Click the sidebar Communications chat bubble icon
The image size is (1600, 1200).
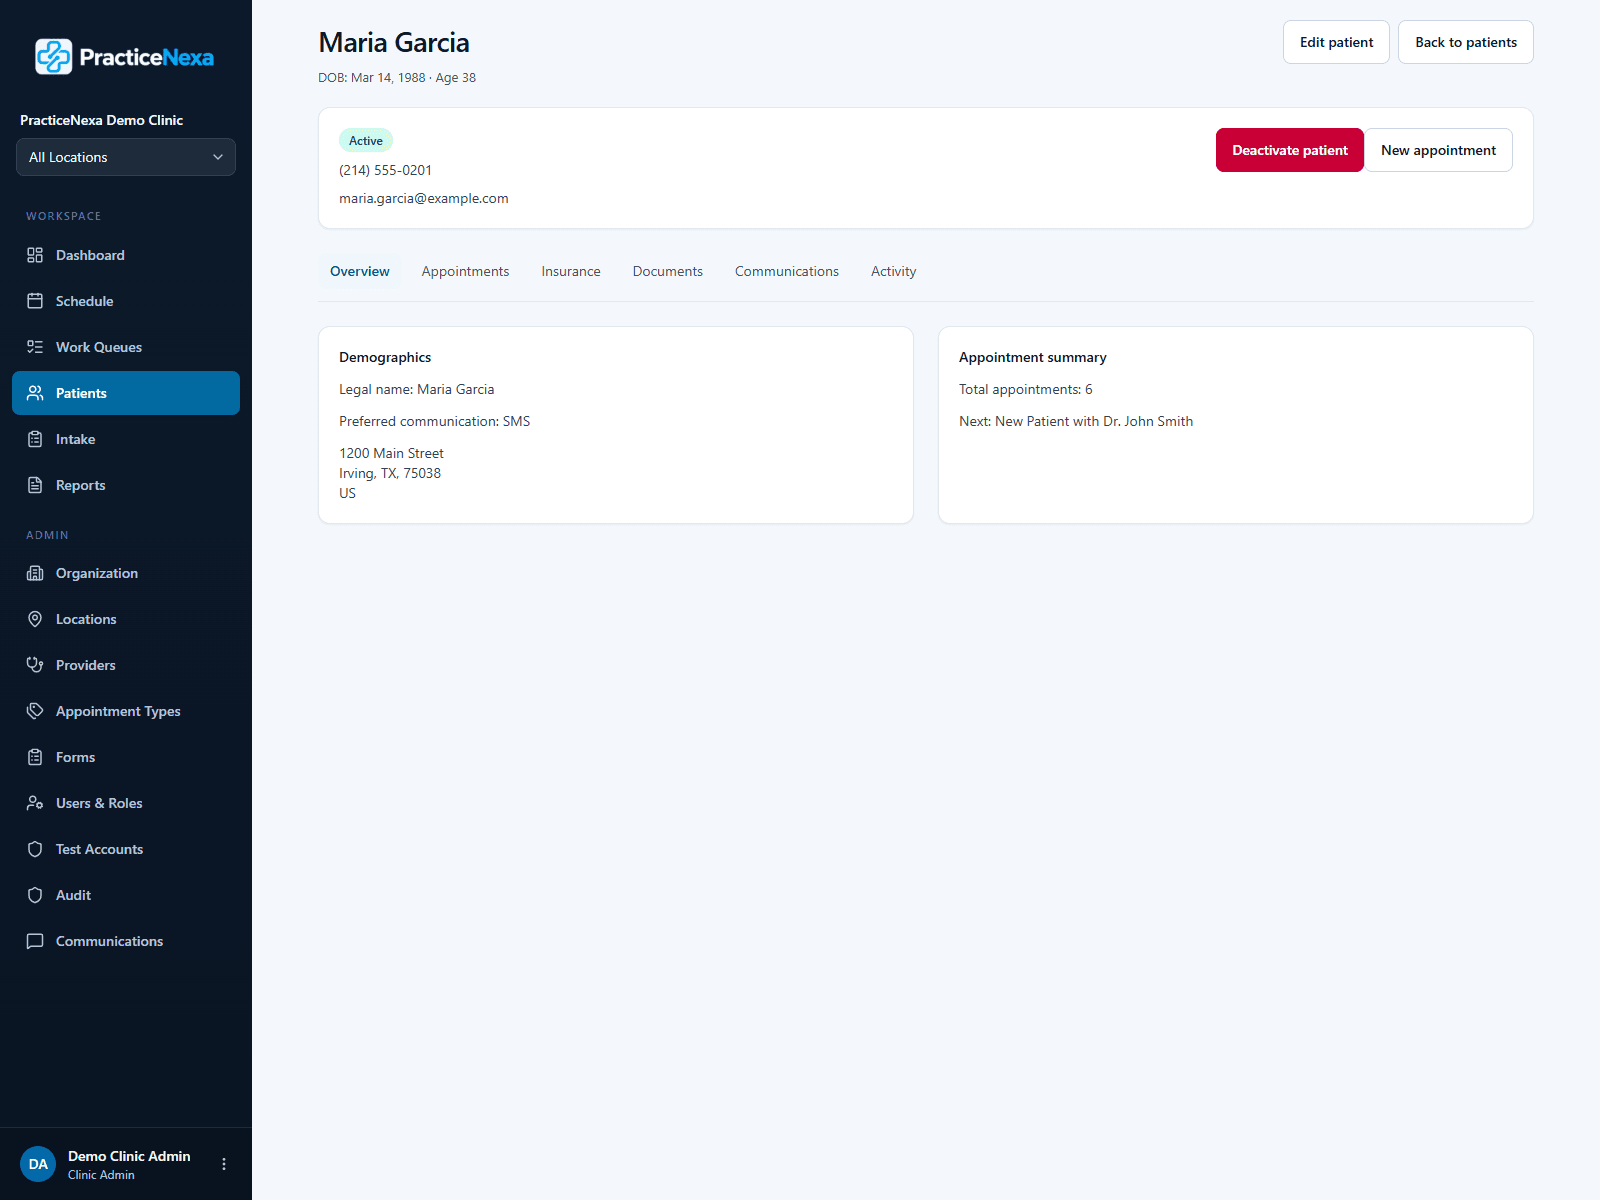(35, 941)
